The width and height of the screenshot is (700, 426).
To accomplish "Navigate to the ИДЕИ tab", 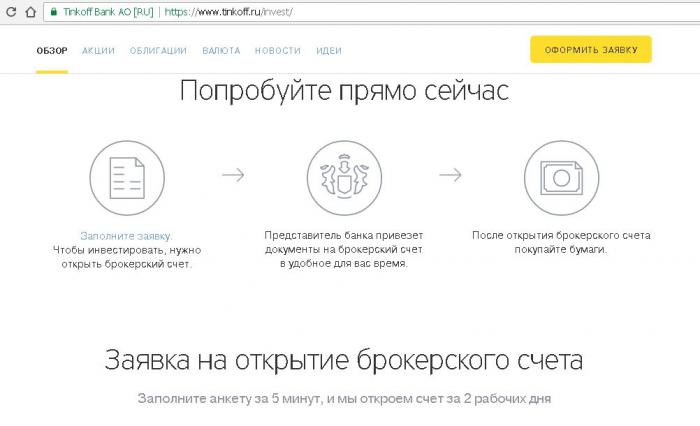I will tap(329, 50).
